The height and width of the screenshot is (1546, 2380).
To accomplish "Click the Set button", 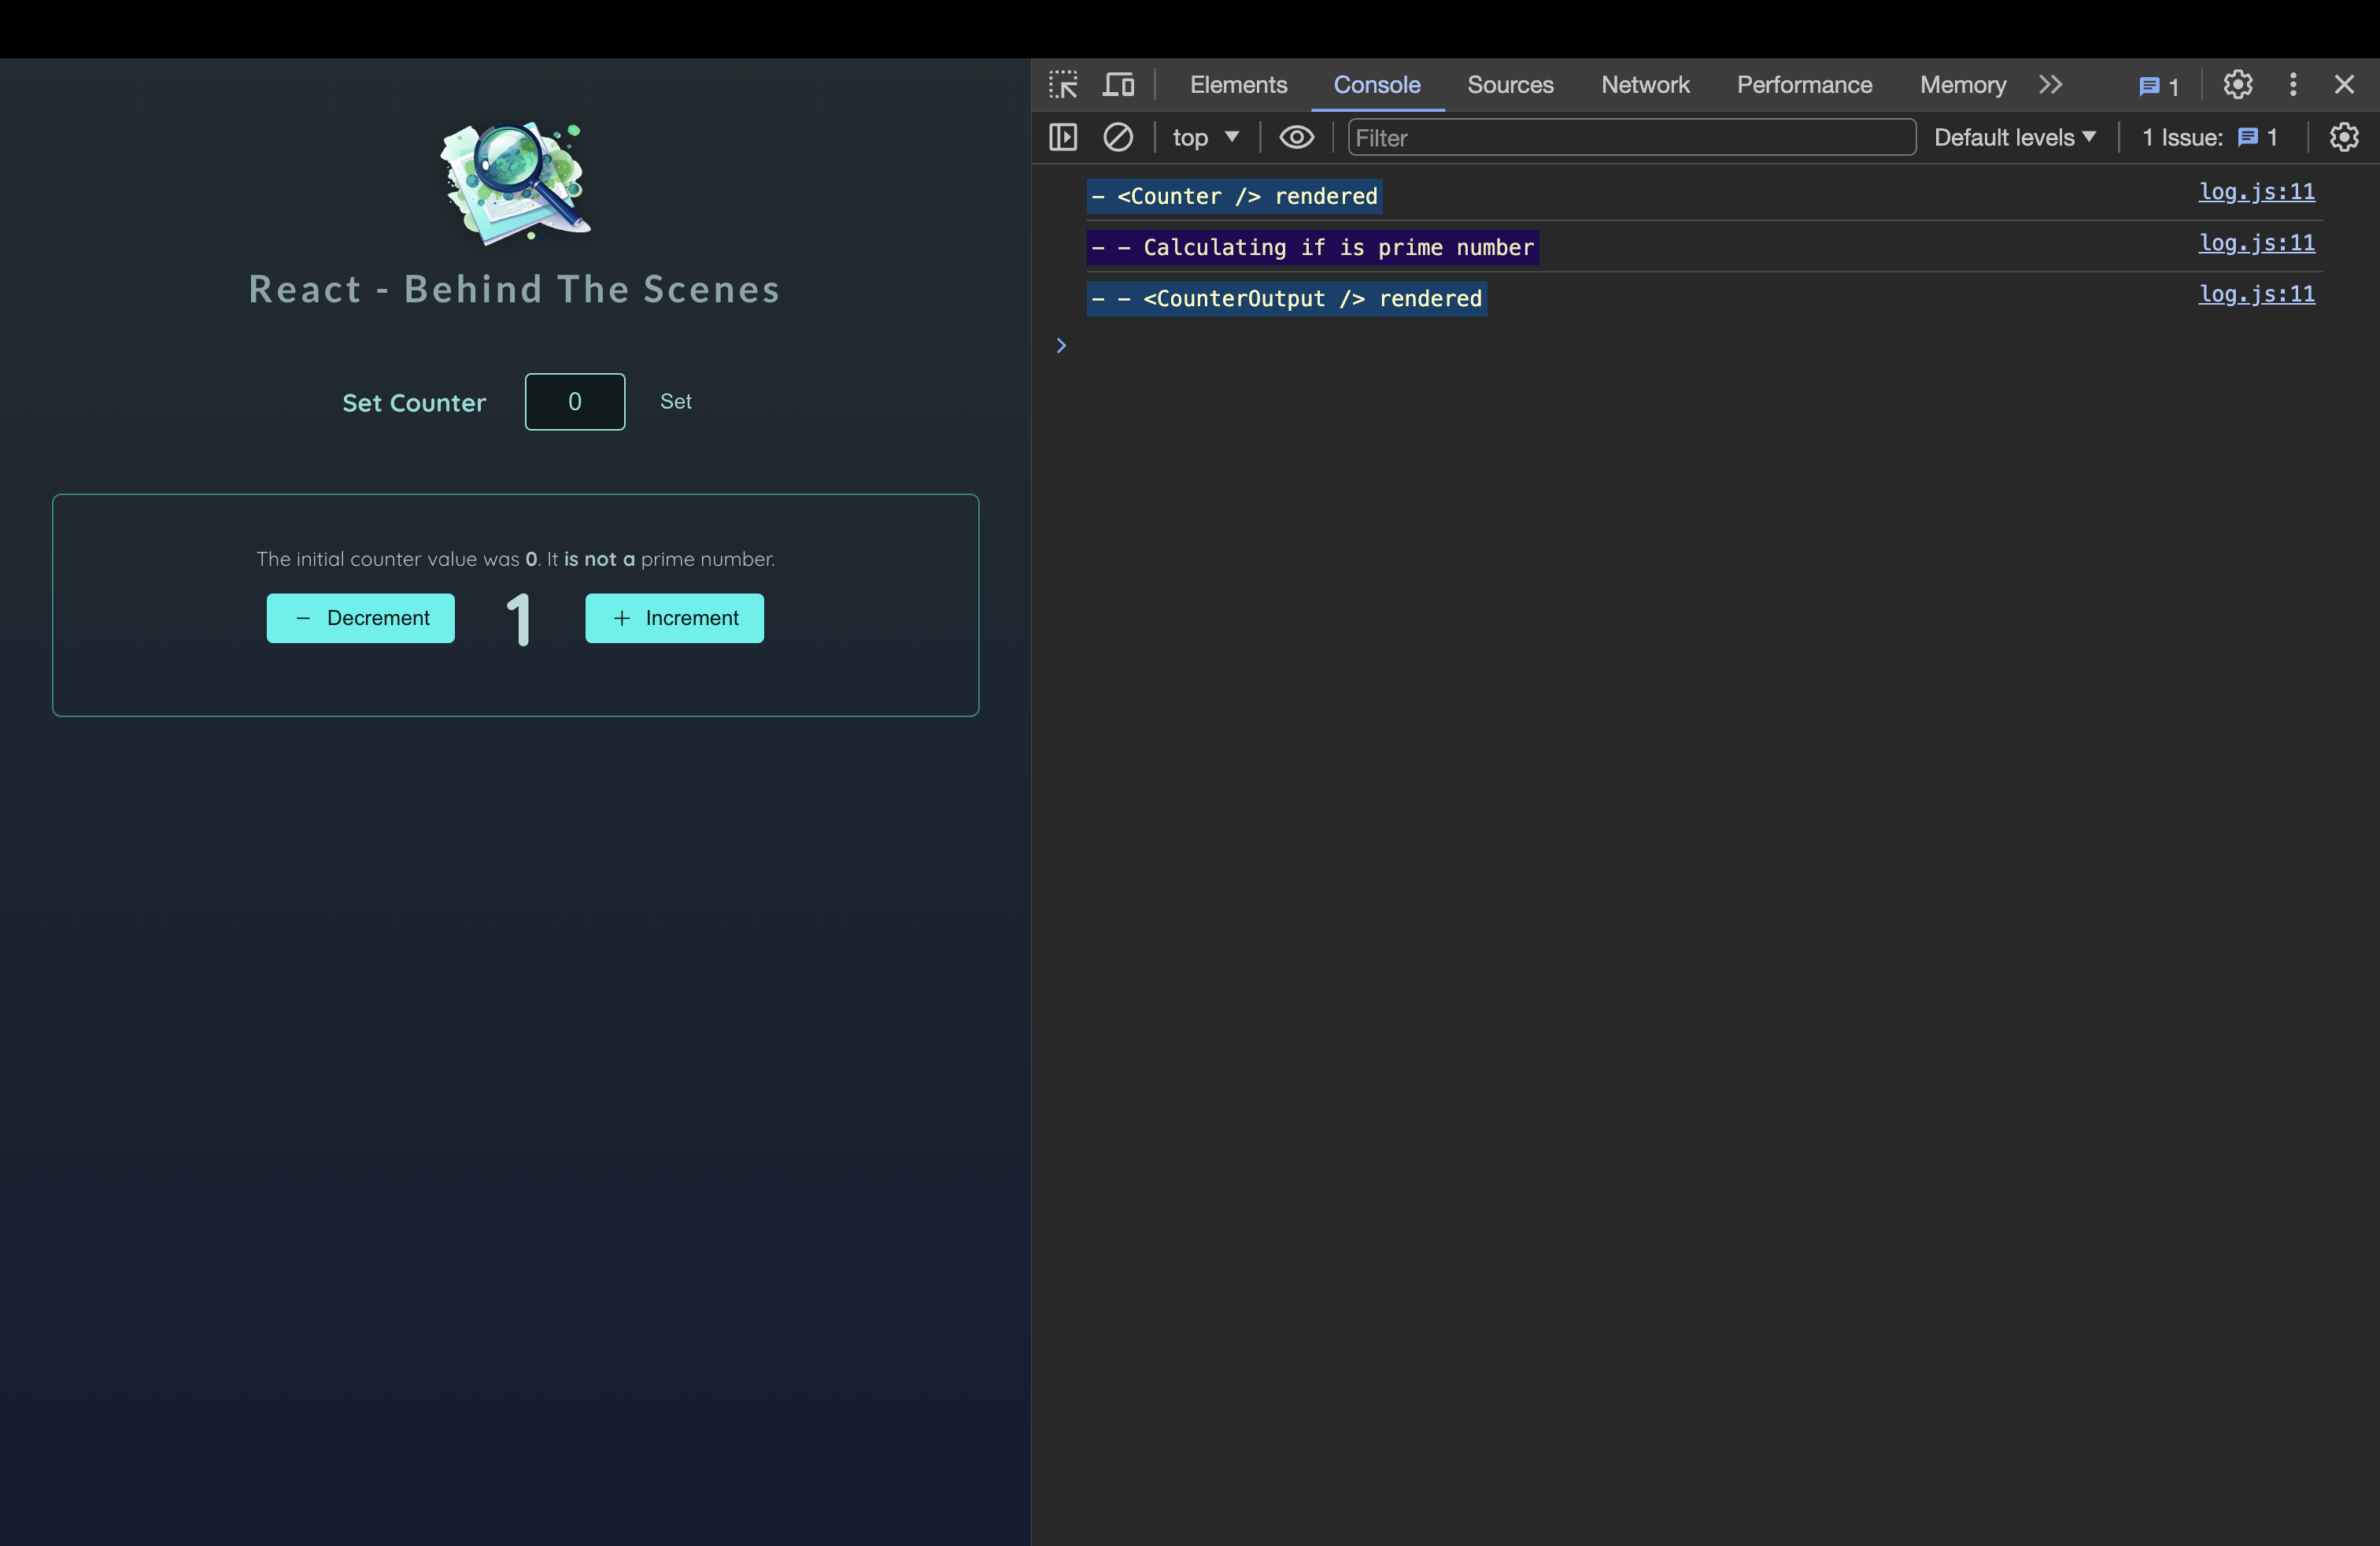I will point(676,401).
